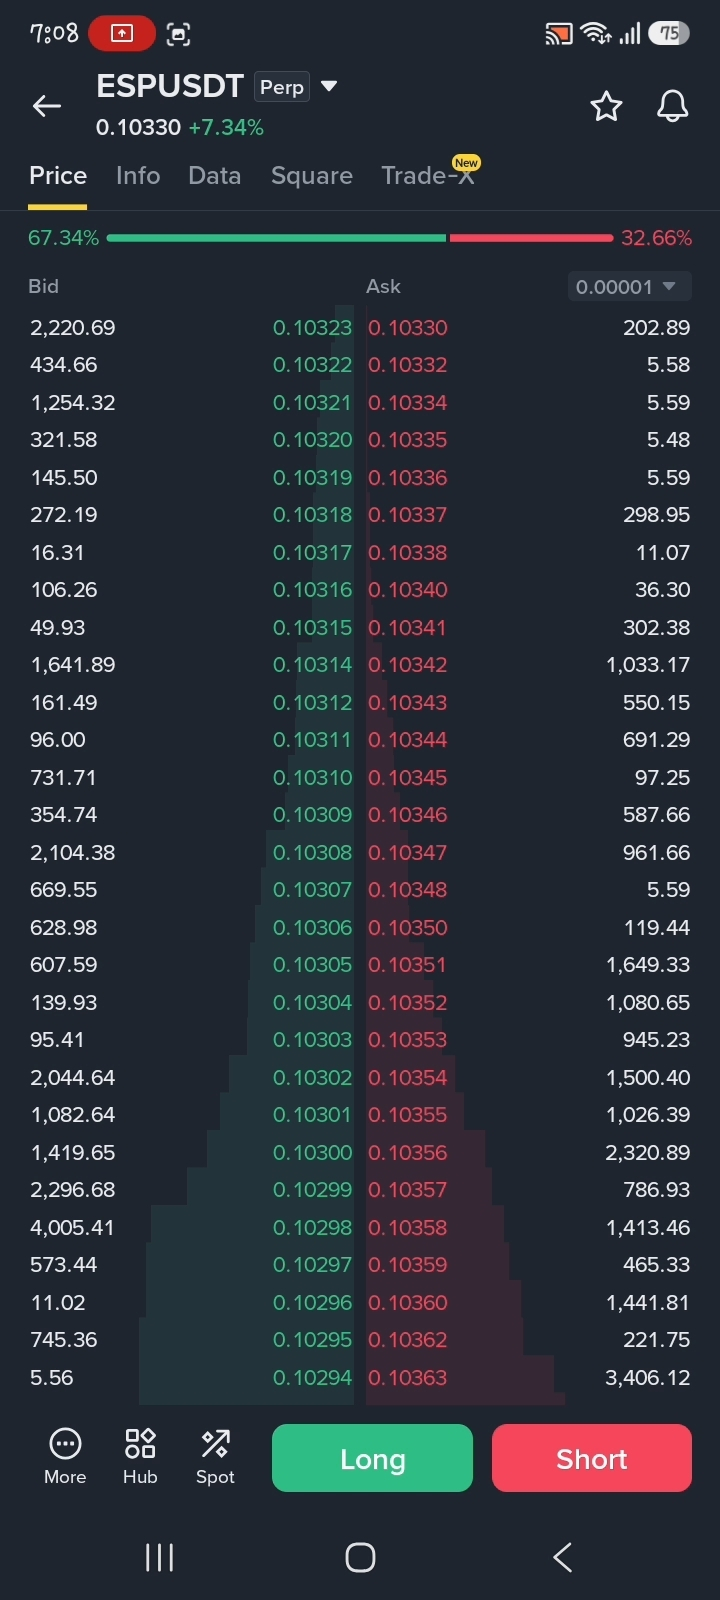Tap the Android recent apps button
The width and height of the screenshot is (720, 1600).
coord(160,1557)
